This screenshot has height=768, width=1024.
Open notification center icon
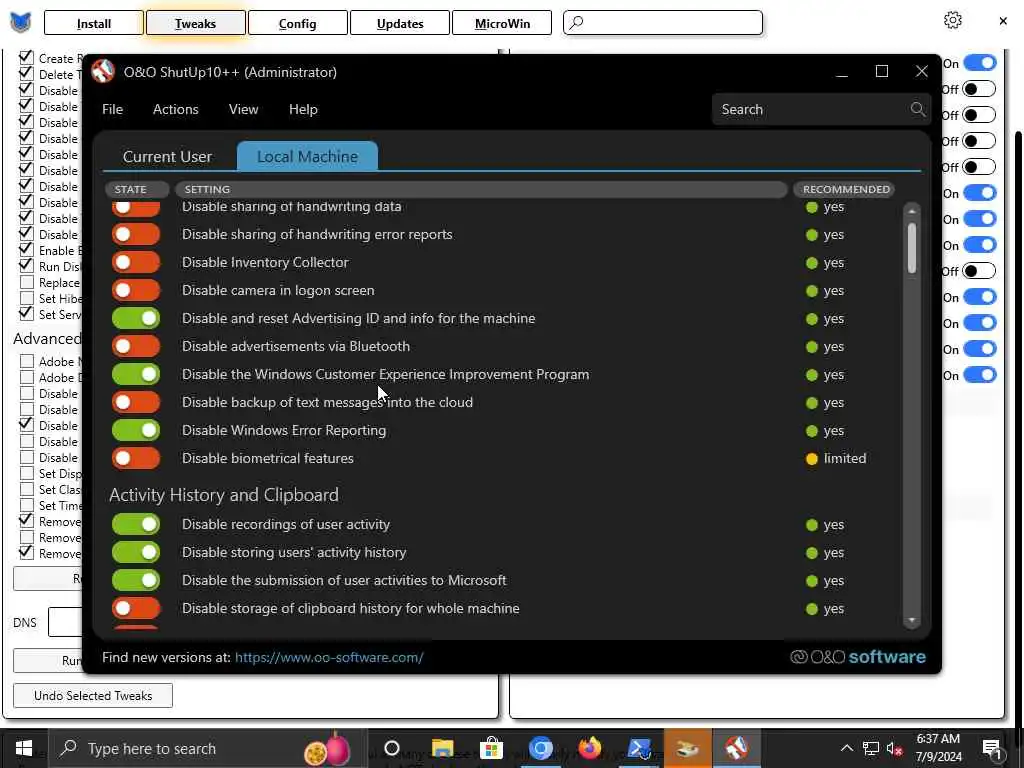(992, 748)
